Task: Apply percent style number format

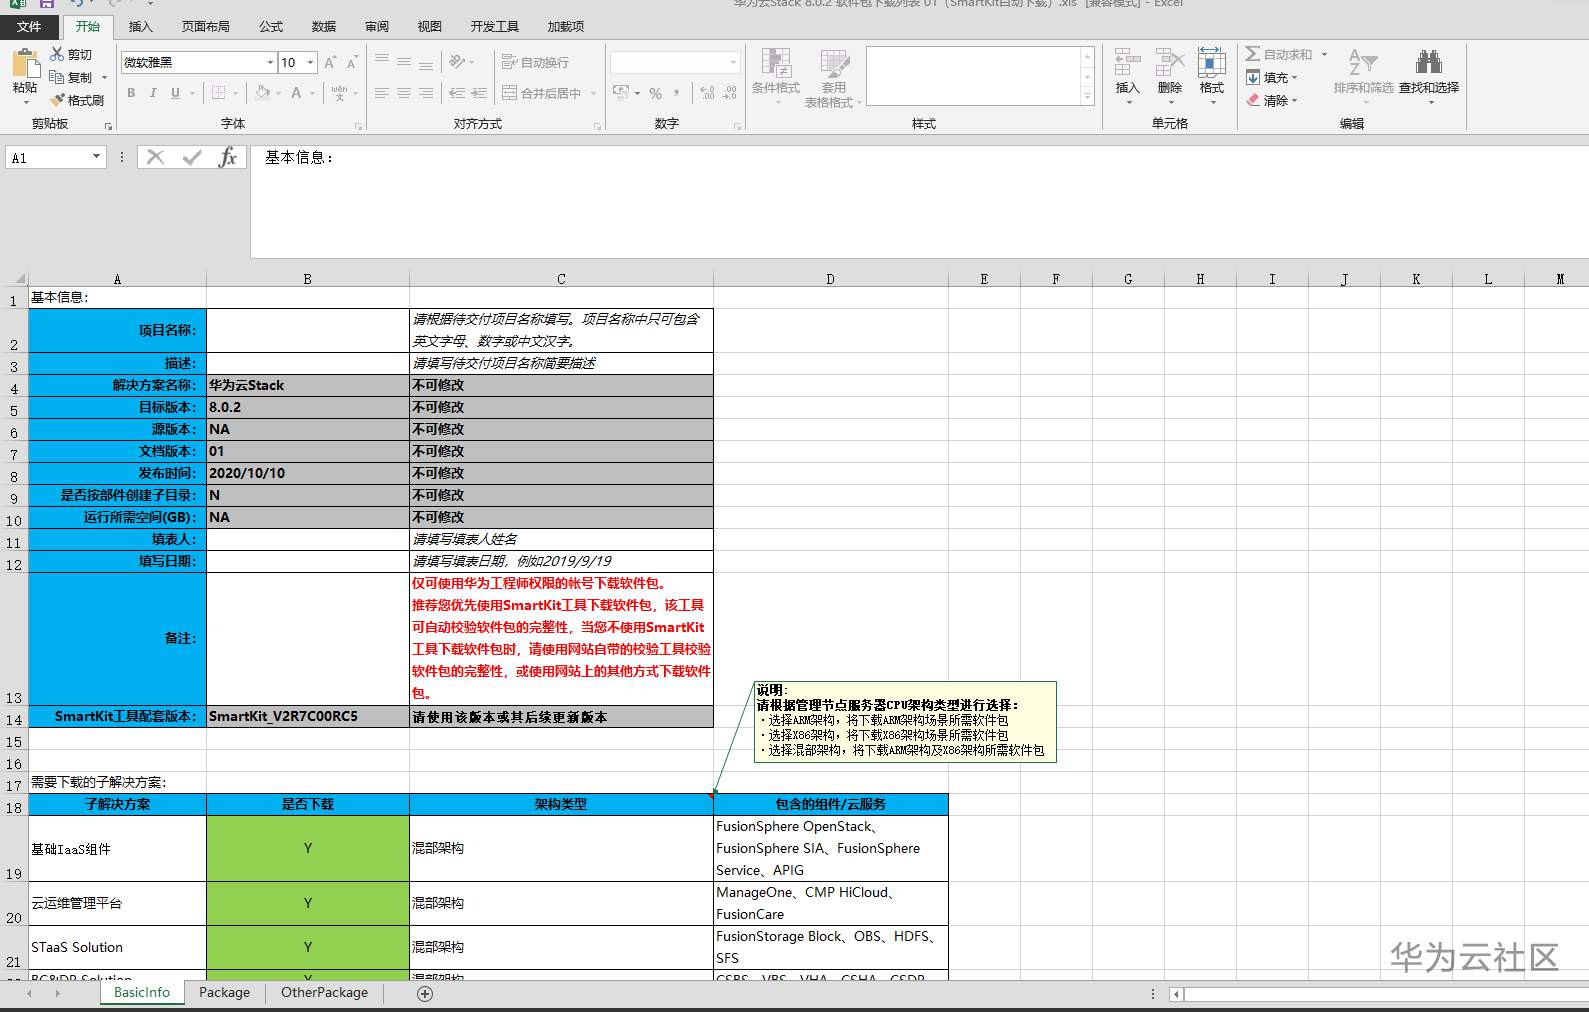Action: (655, 93)
